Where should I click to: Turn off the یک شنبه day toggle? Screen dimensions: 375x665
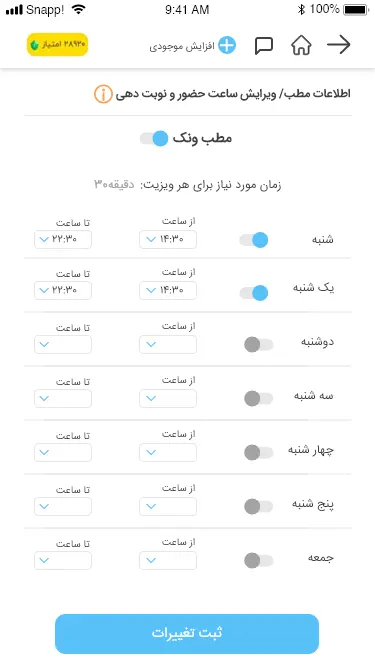coord(254,293)
